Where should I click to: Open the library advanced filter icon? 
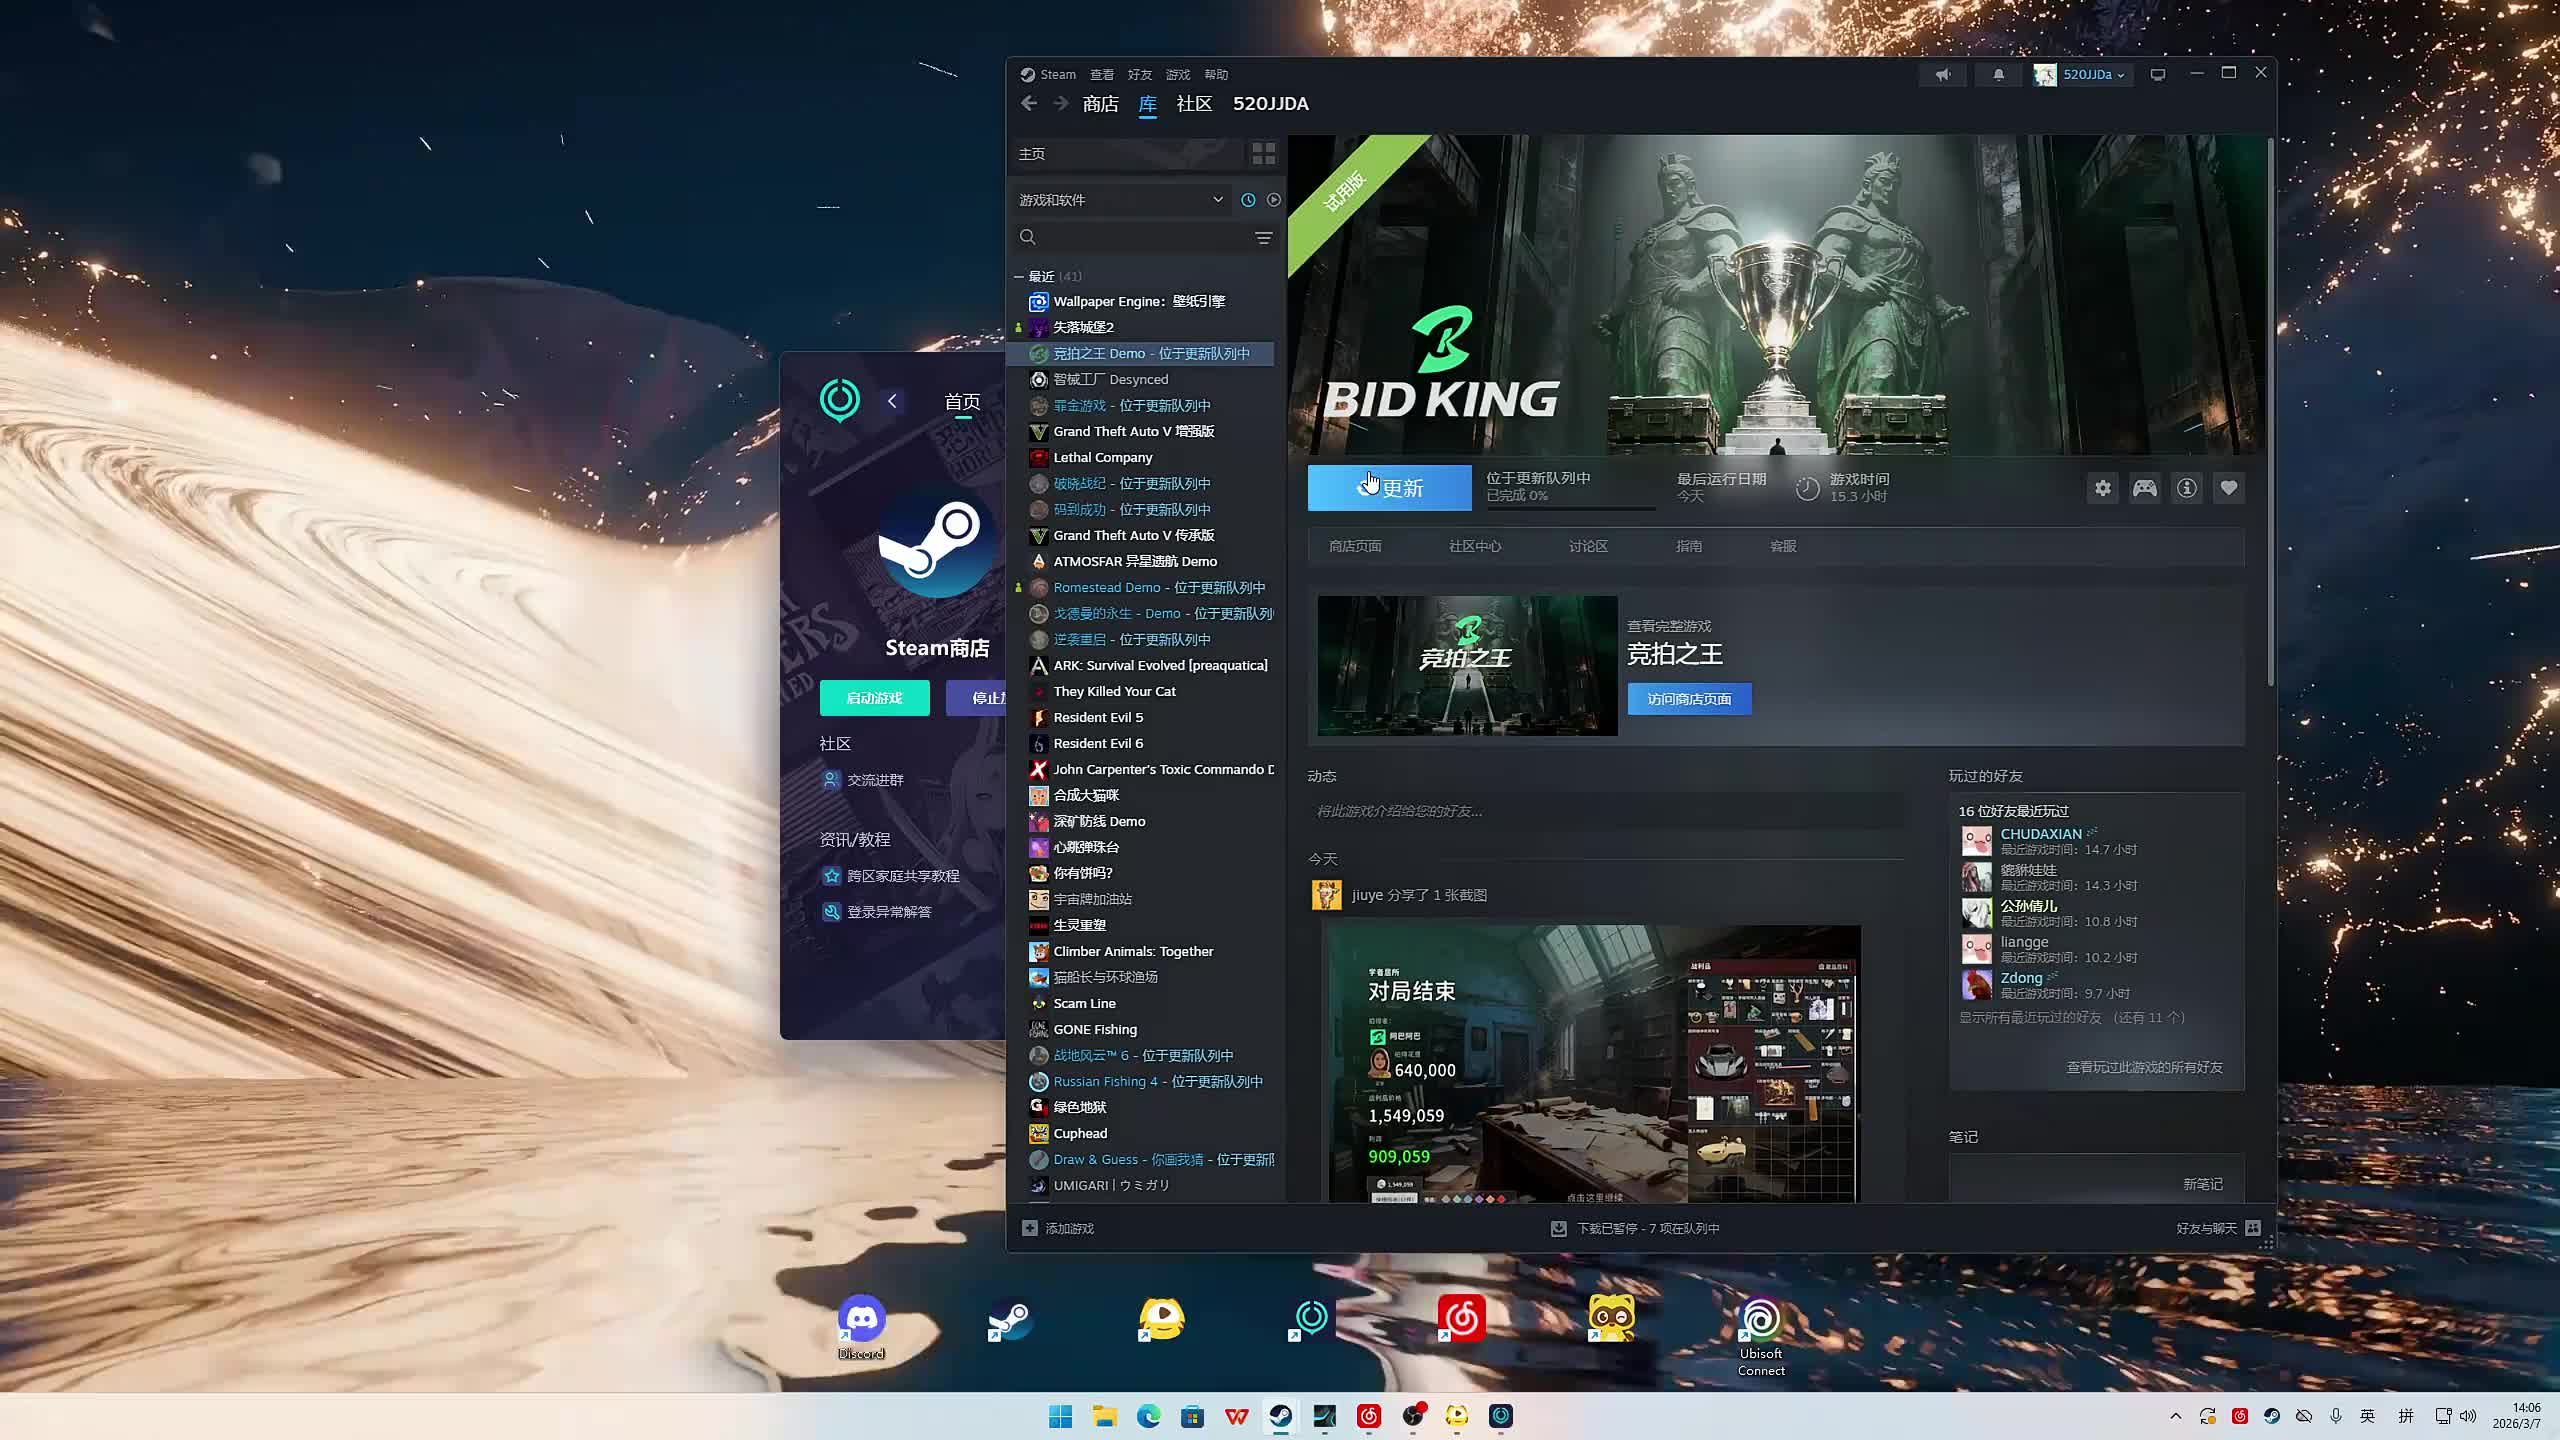pos(1263,238)
